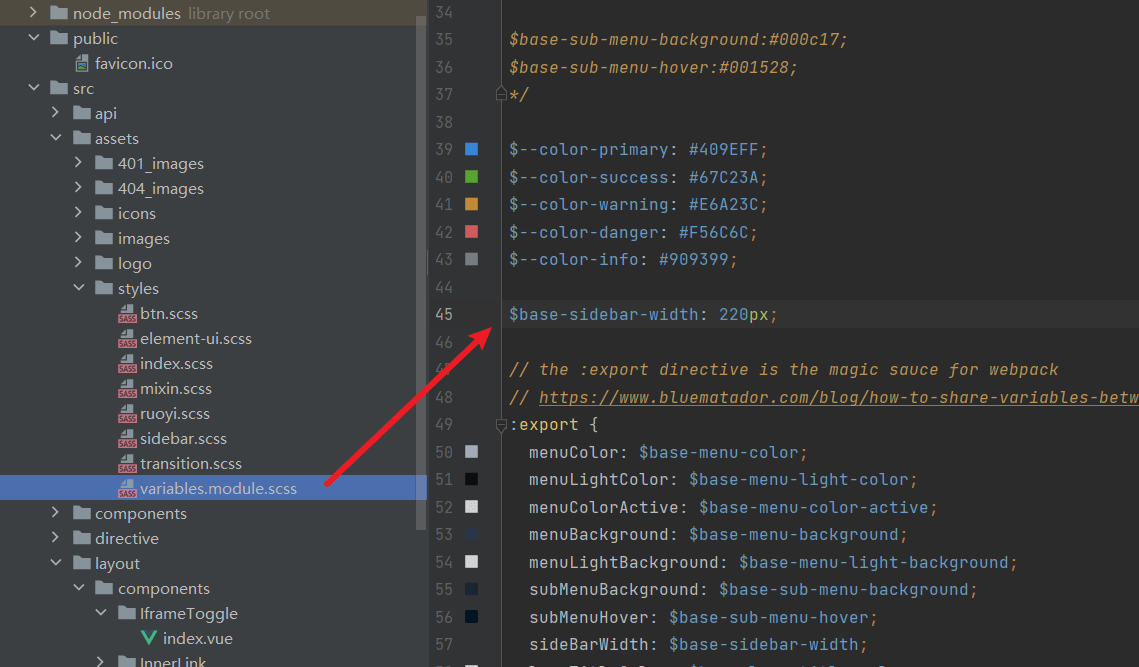
Task: Click line number 49 in the gutter
Action: click(444, 424)
